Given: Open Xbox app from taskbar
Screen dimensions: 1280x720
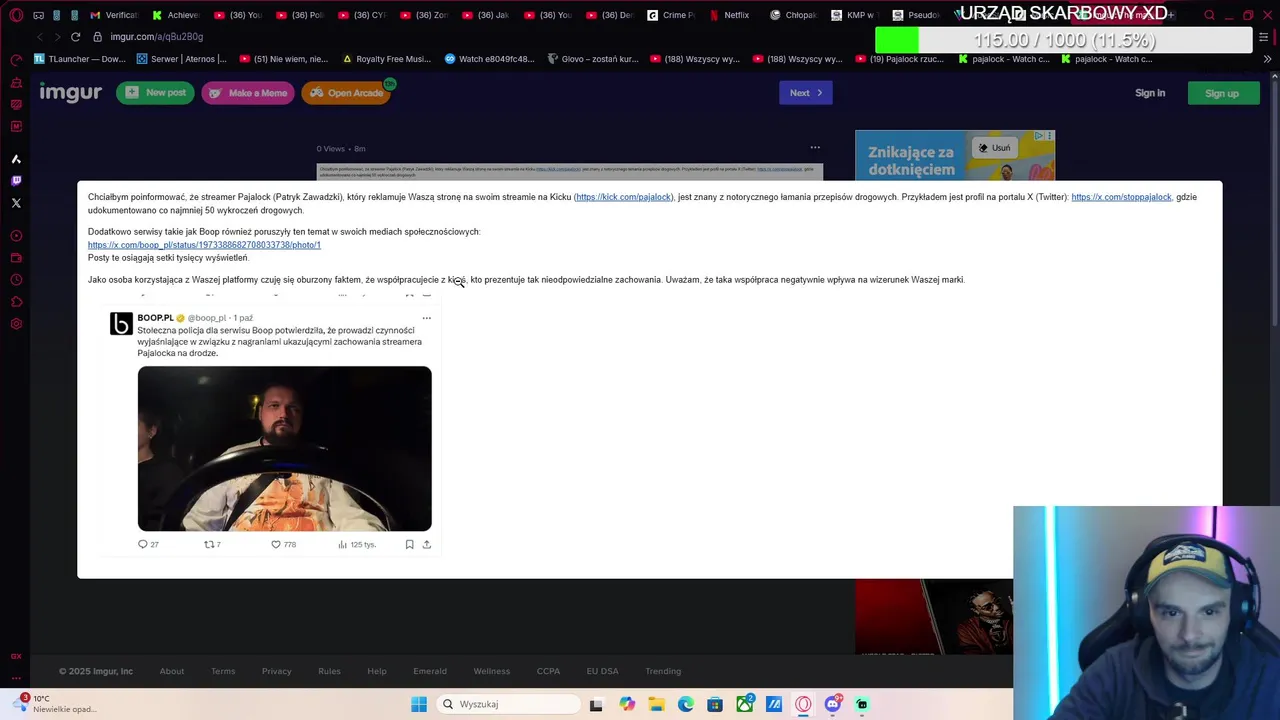Looking at the screenshot, I should pos(745,704).
